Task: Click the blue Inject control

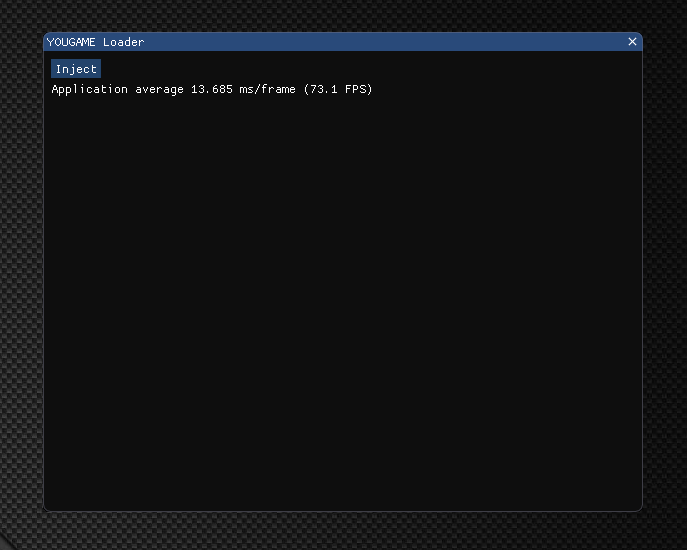Action: (x=76, y=69)
